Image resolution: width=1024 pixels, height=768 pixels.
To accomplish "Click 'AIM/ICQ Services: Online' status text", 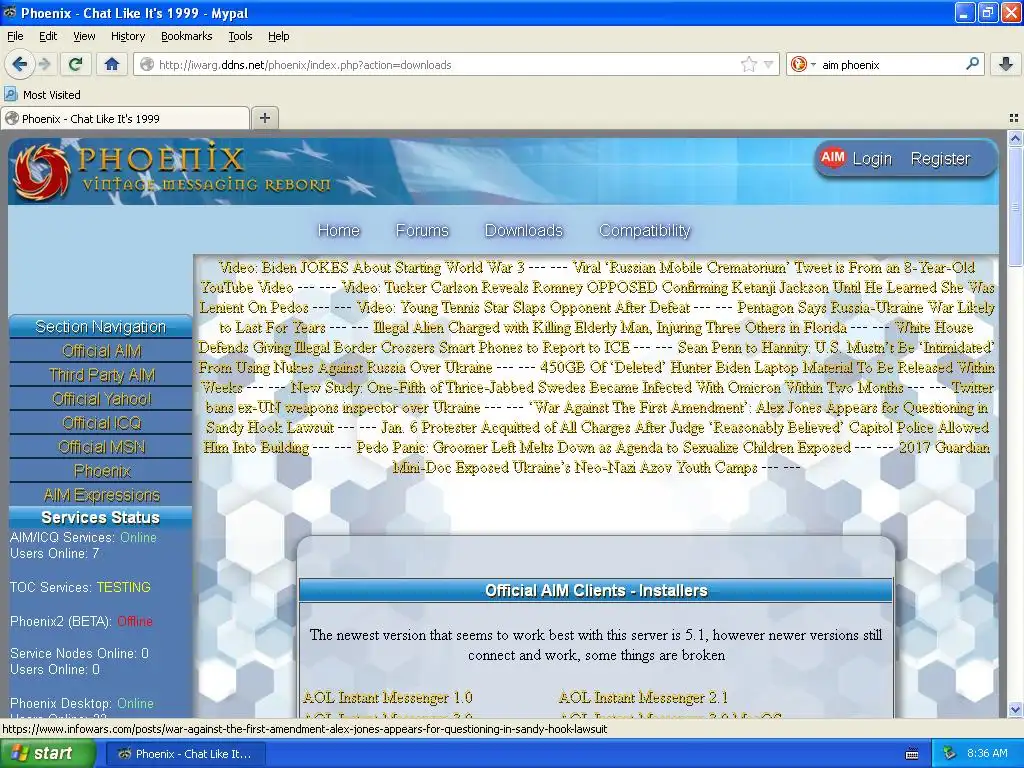I will (x=83, y=537).
